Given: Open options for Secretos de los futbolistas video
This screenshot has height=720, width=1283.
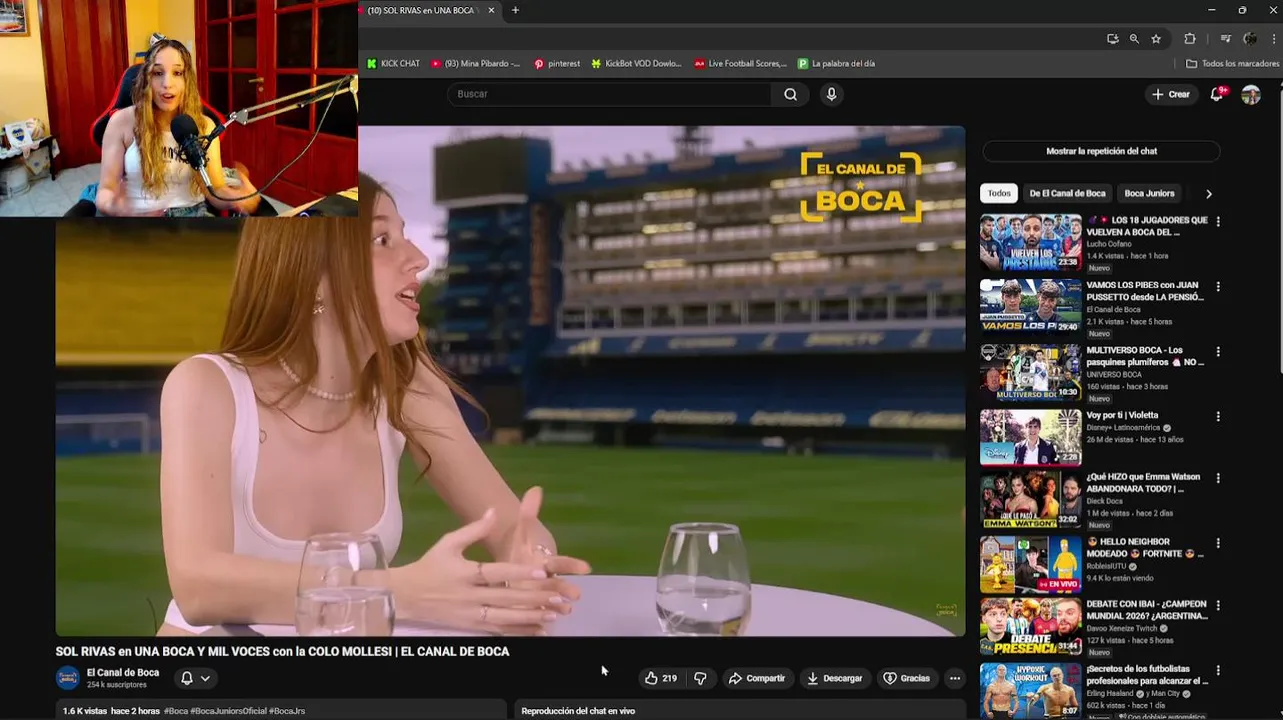Looking at the screenshot, I should [1218, 670].
